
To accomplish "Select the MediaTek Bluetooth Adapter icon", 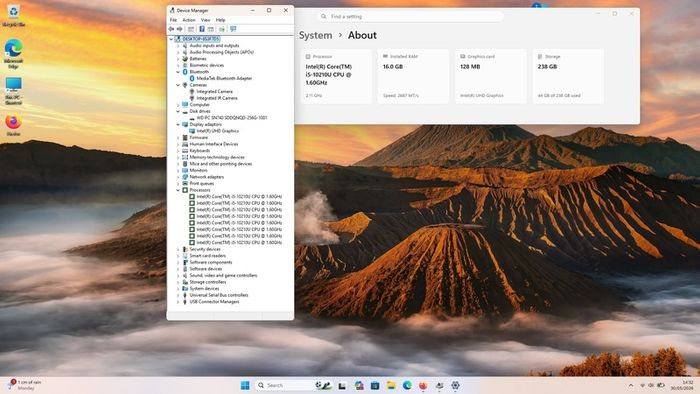I will click(x=192, y=78).
